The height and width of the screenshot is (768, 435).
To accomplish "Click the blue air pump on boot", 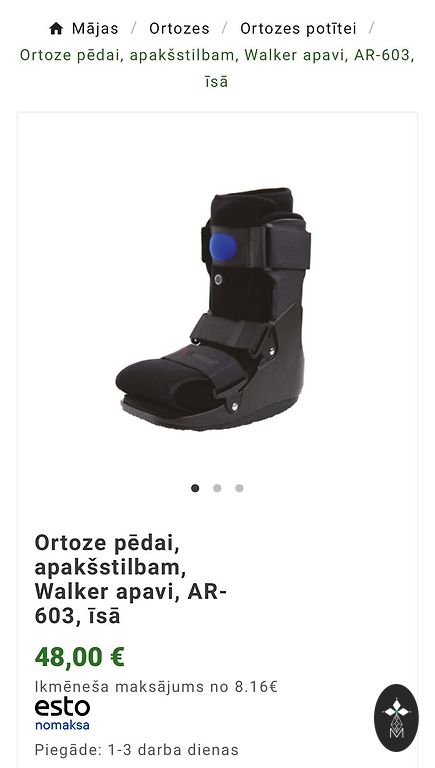I will (223, 247).
